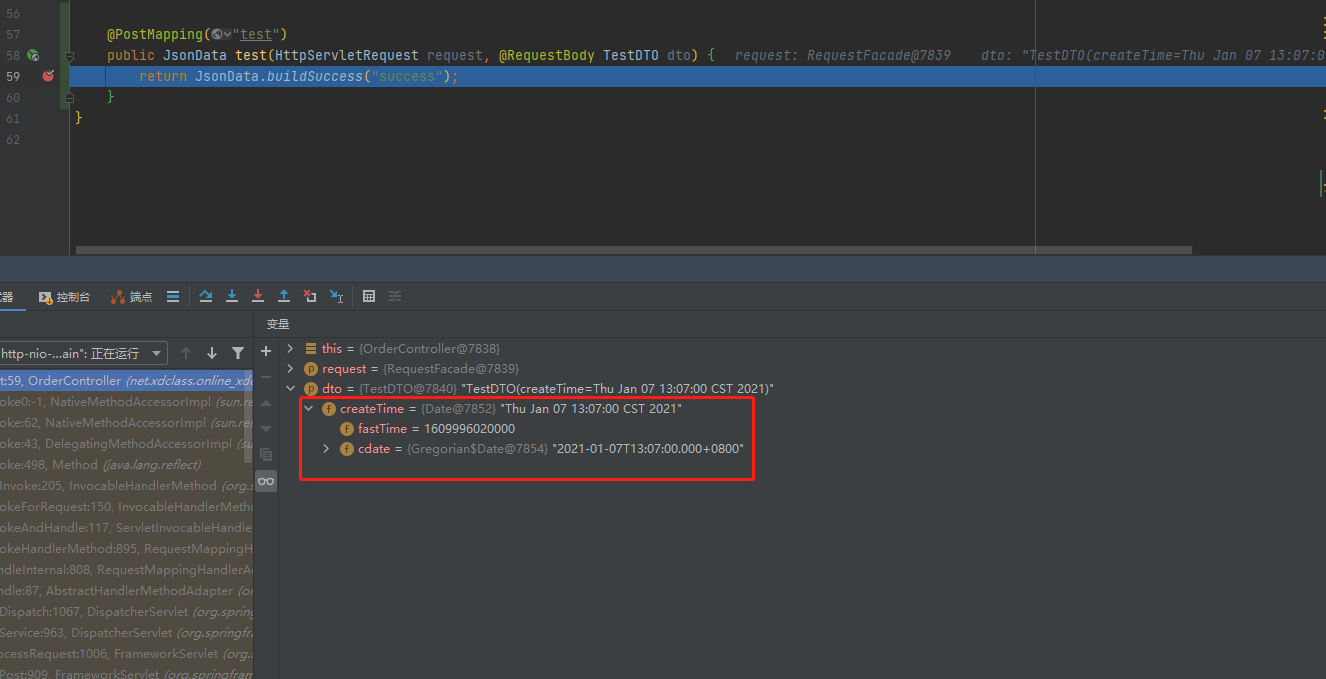The width and height of the screenshot is (1326, 679).
Task: Select frame 'okeAndHandle:117, ServletInvocableHandle'
Action: (126, 528)
